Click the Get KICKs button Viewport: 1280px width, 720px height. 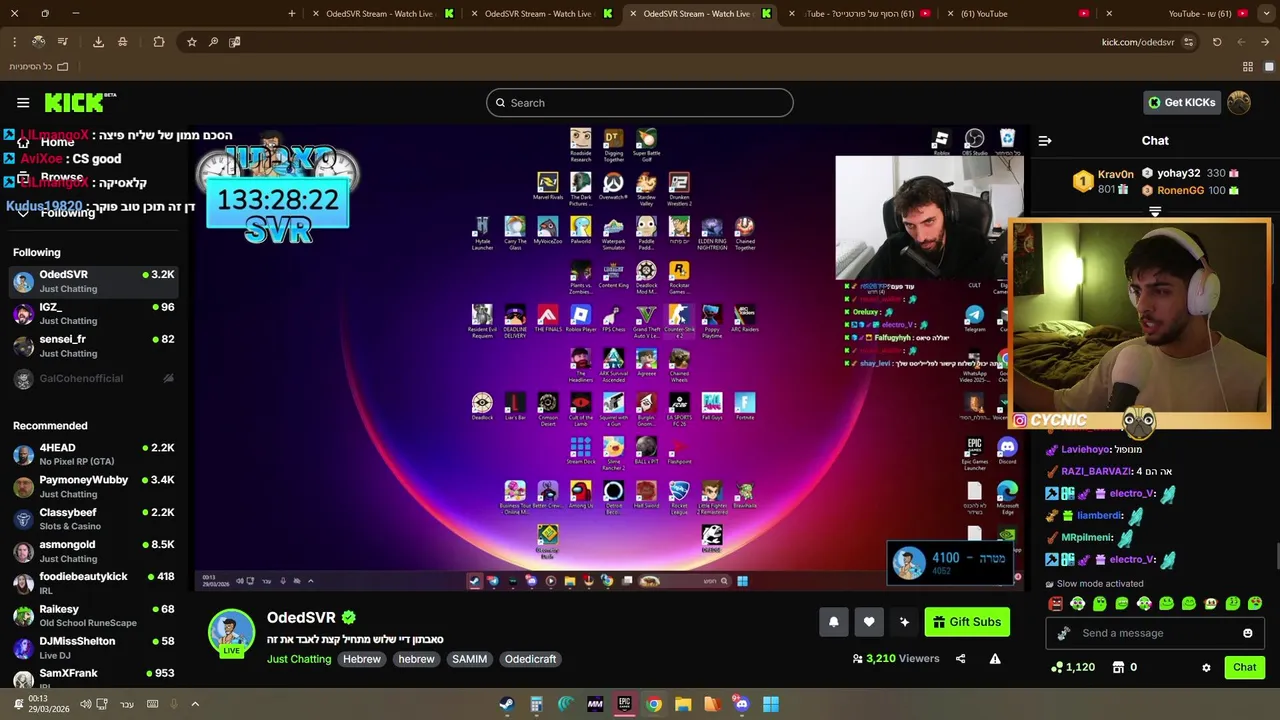[1182, 102]
